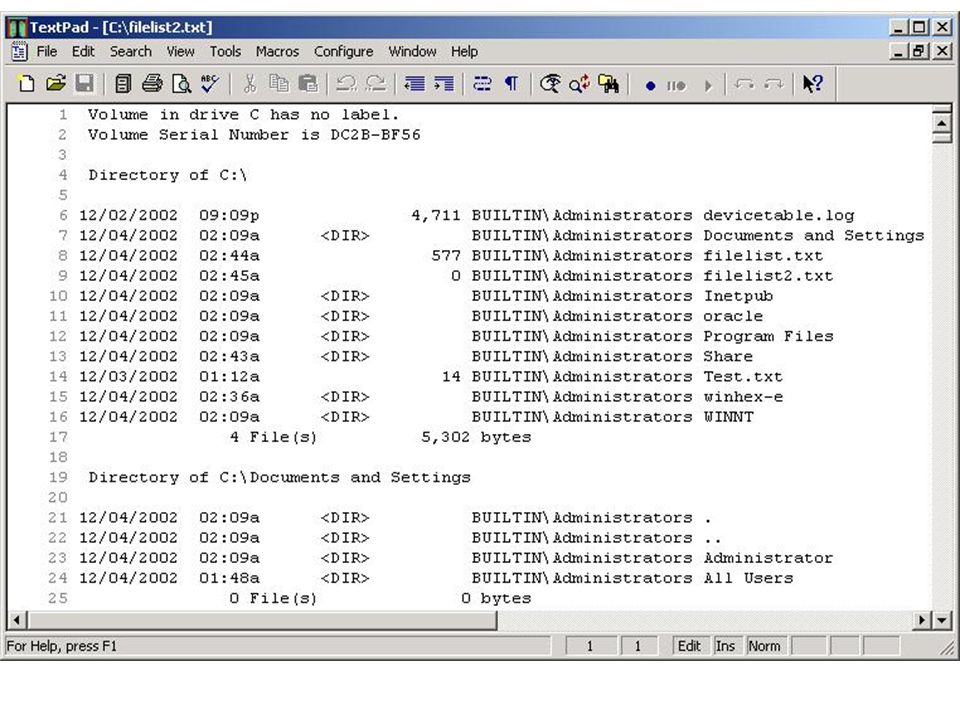960x720 pixels.
Task: Restore the inner document window
Action: click(x=920, y=51)
